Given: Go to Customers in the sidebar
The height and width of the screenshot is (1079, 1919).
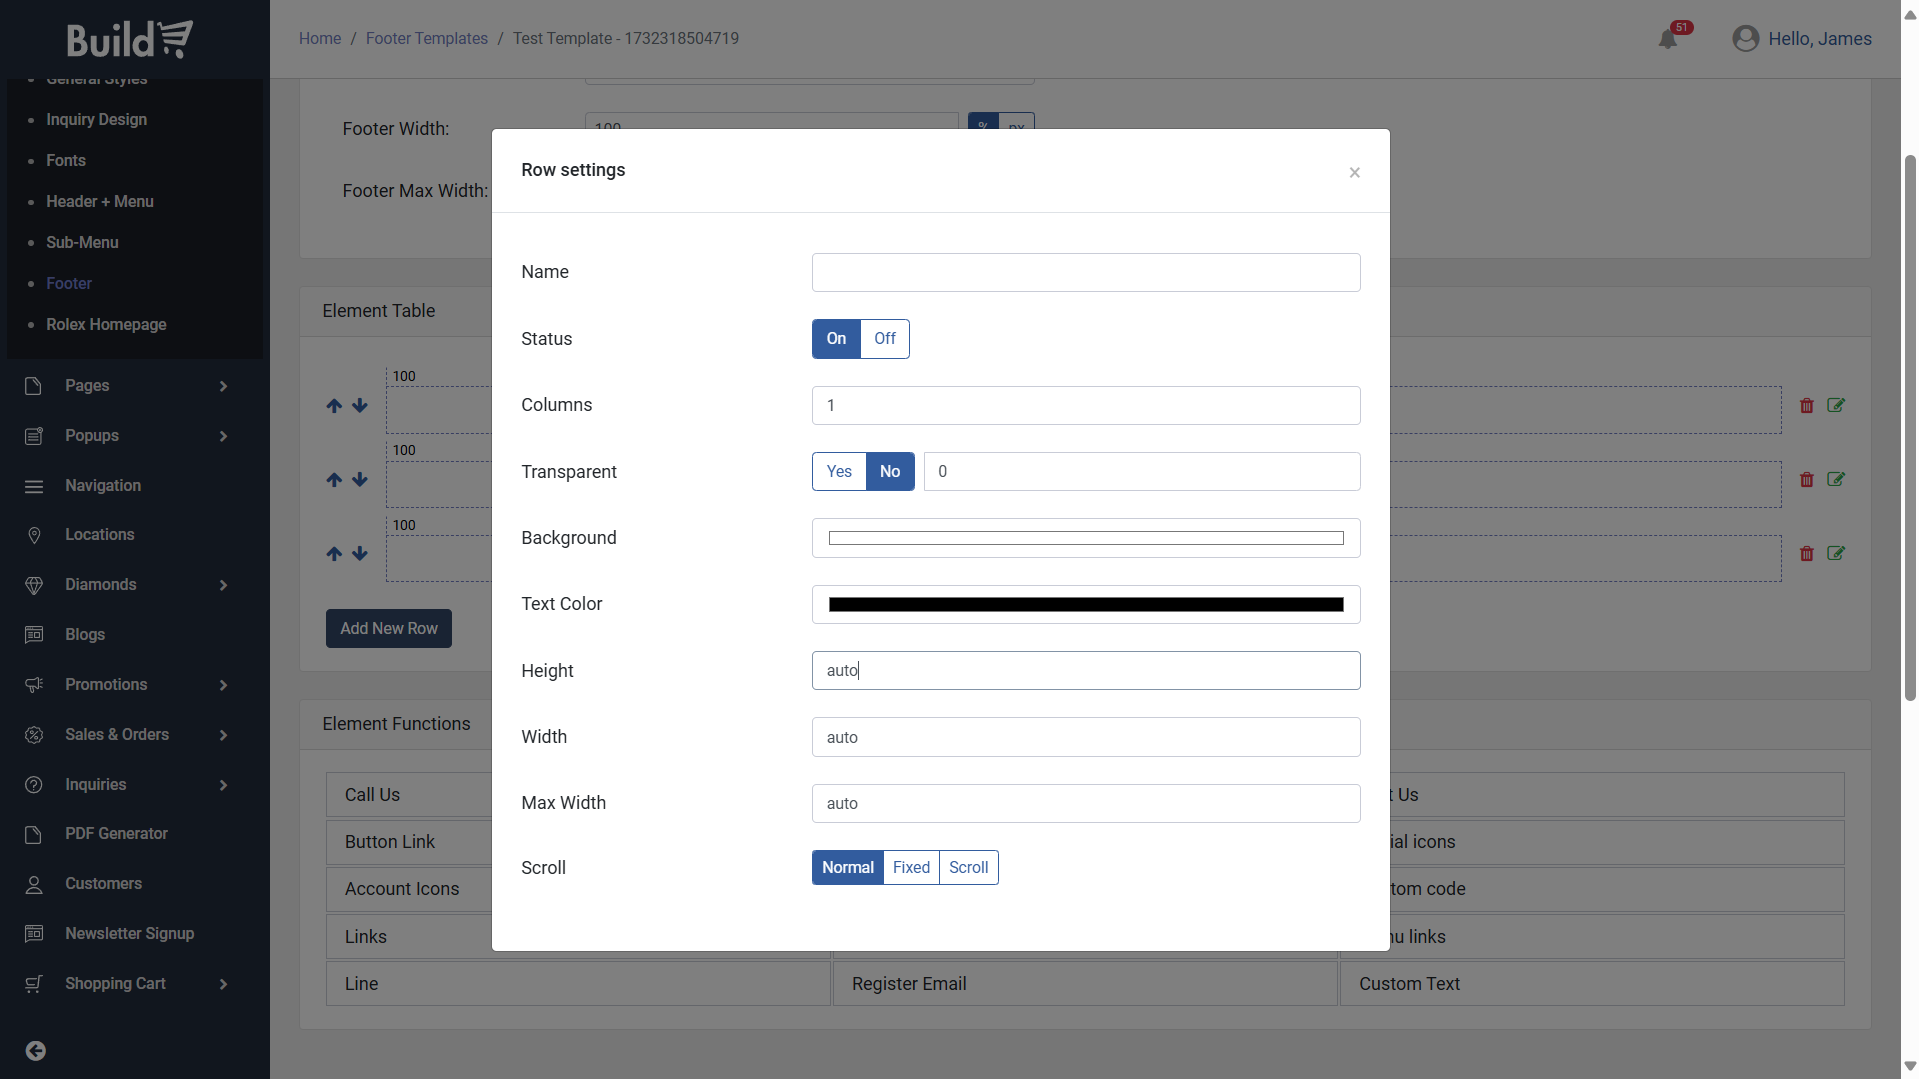Looking at the screenshot, I should pyautogui.click(x=103, y=884).
